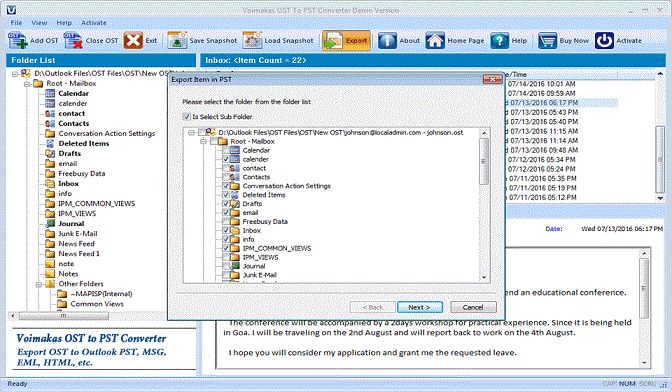672x392 pixels.
Task: Click the Buy Now cart icon
Action: point(547,41)
